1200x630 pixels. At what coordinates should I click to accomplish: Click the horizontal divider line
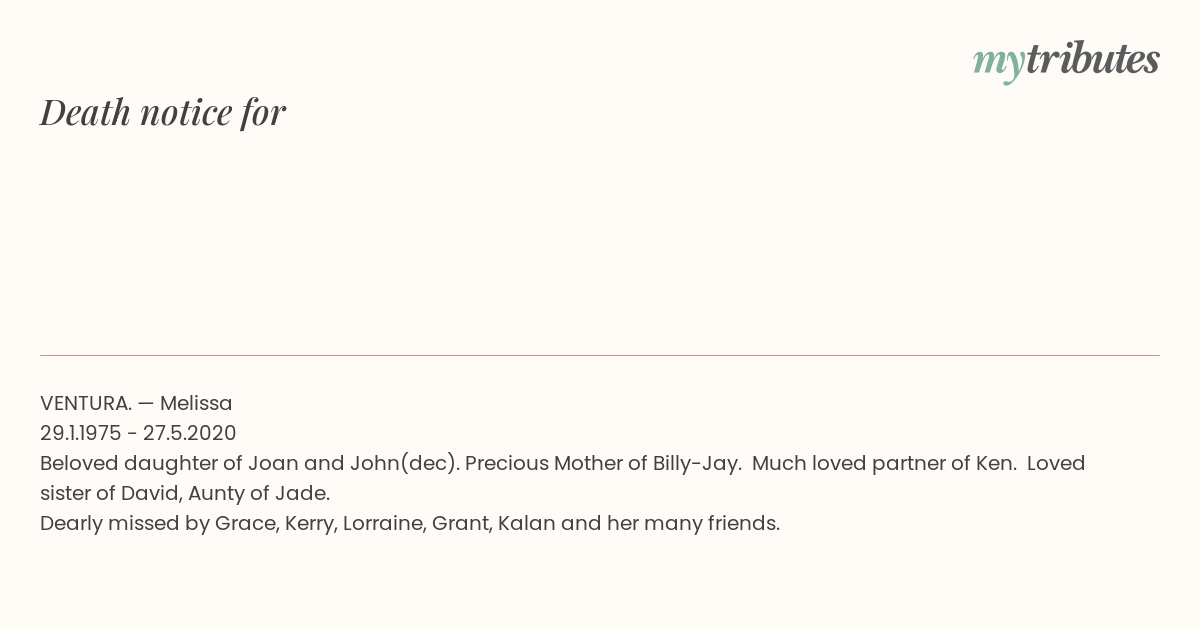pos(600,355)
